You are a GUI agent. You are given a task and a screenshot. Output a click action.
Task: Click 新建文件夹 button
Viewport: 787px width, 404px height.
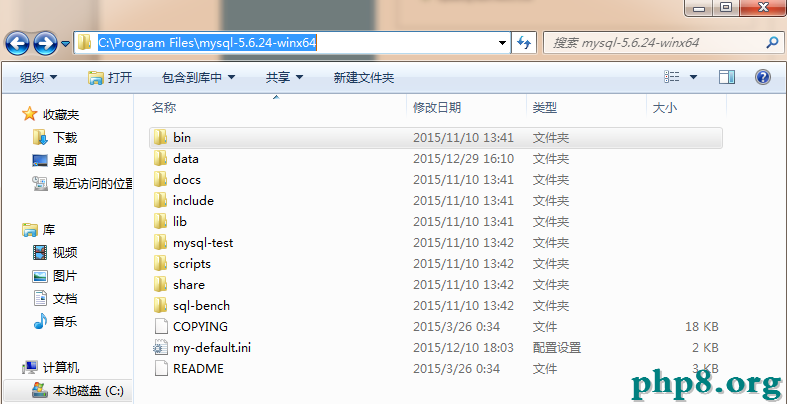[364, 78]
